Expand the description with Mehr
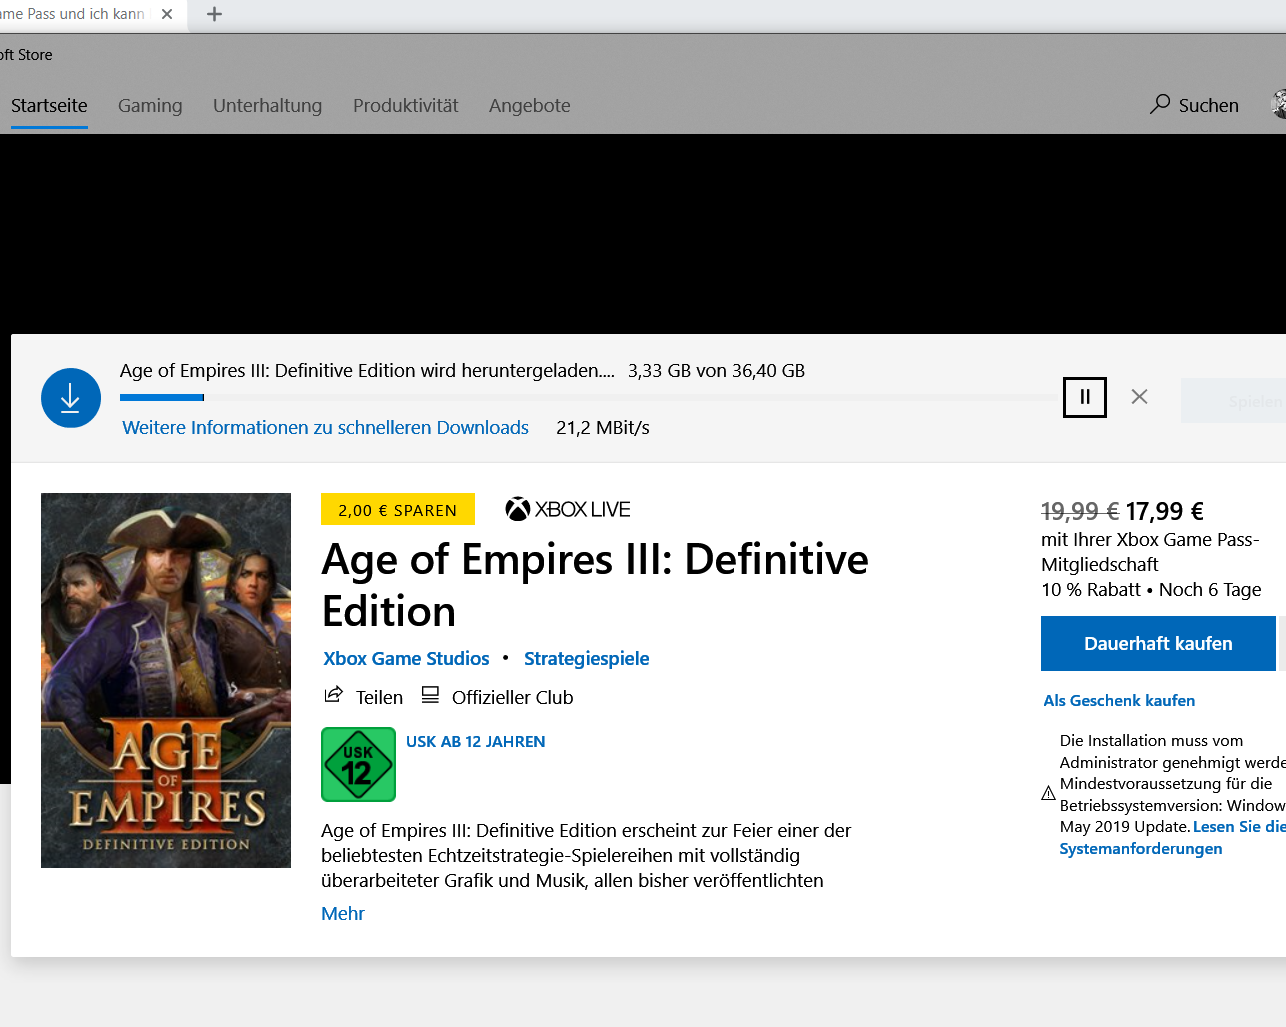 coord(342,913)
